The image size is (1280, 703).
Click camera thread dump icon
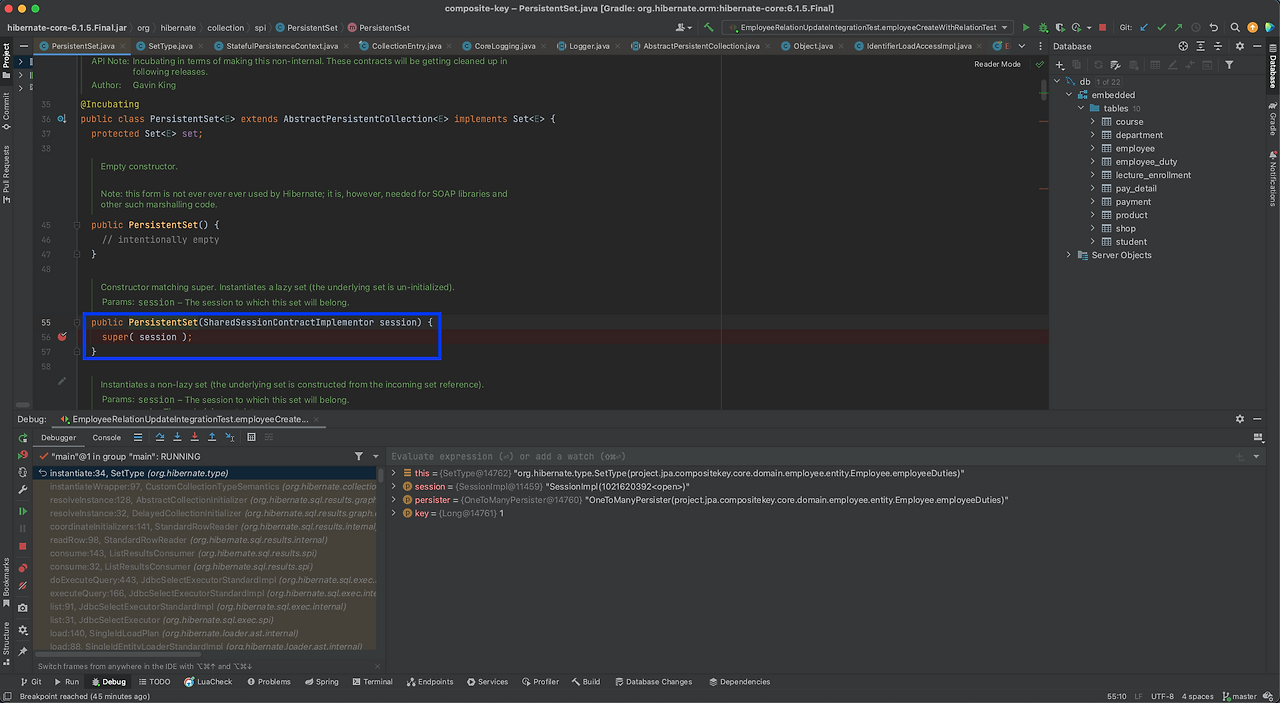click(x=23, y=607)
